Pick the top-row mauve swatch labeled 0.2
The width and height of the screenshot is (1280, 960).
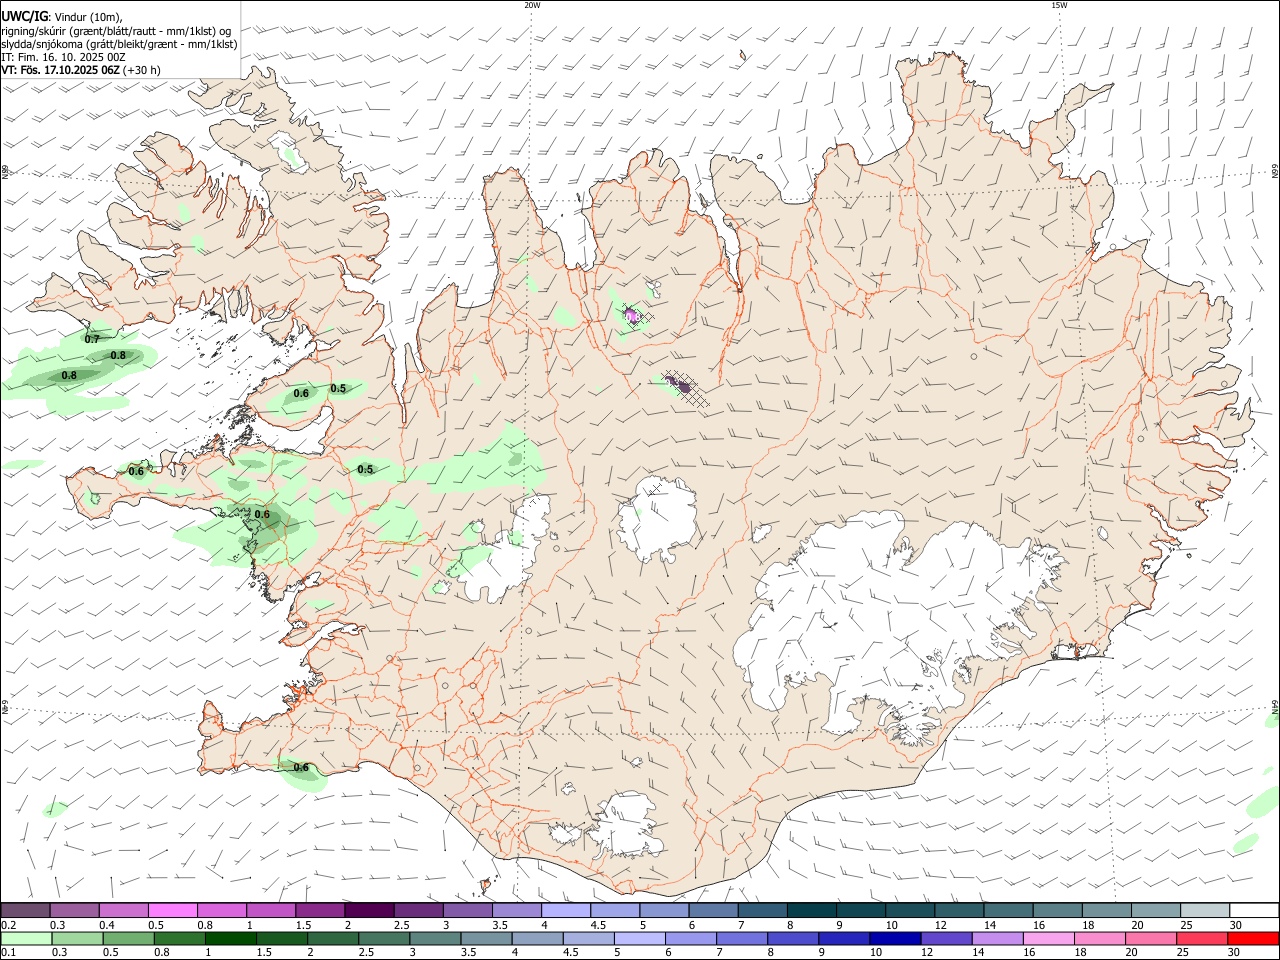[25, 910]
